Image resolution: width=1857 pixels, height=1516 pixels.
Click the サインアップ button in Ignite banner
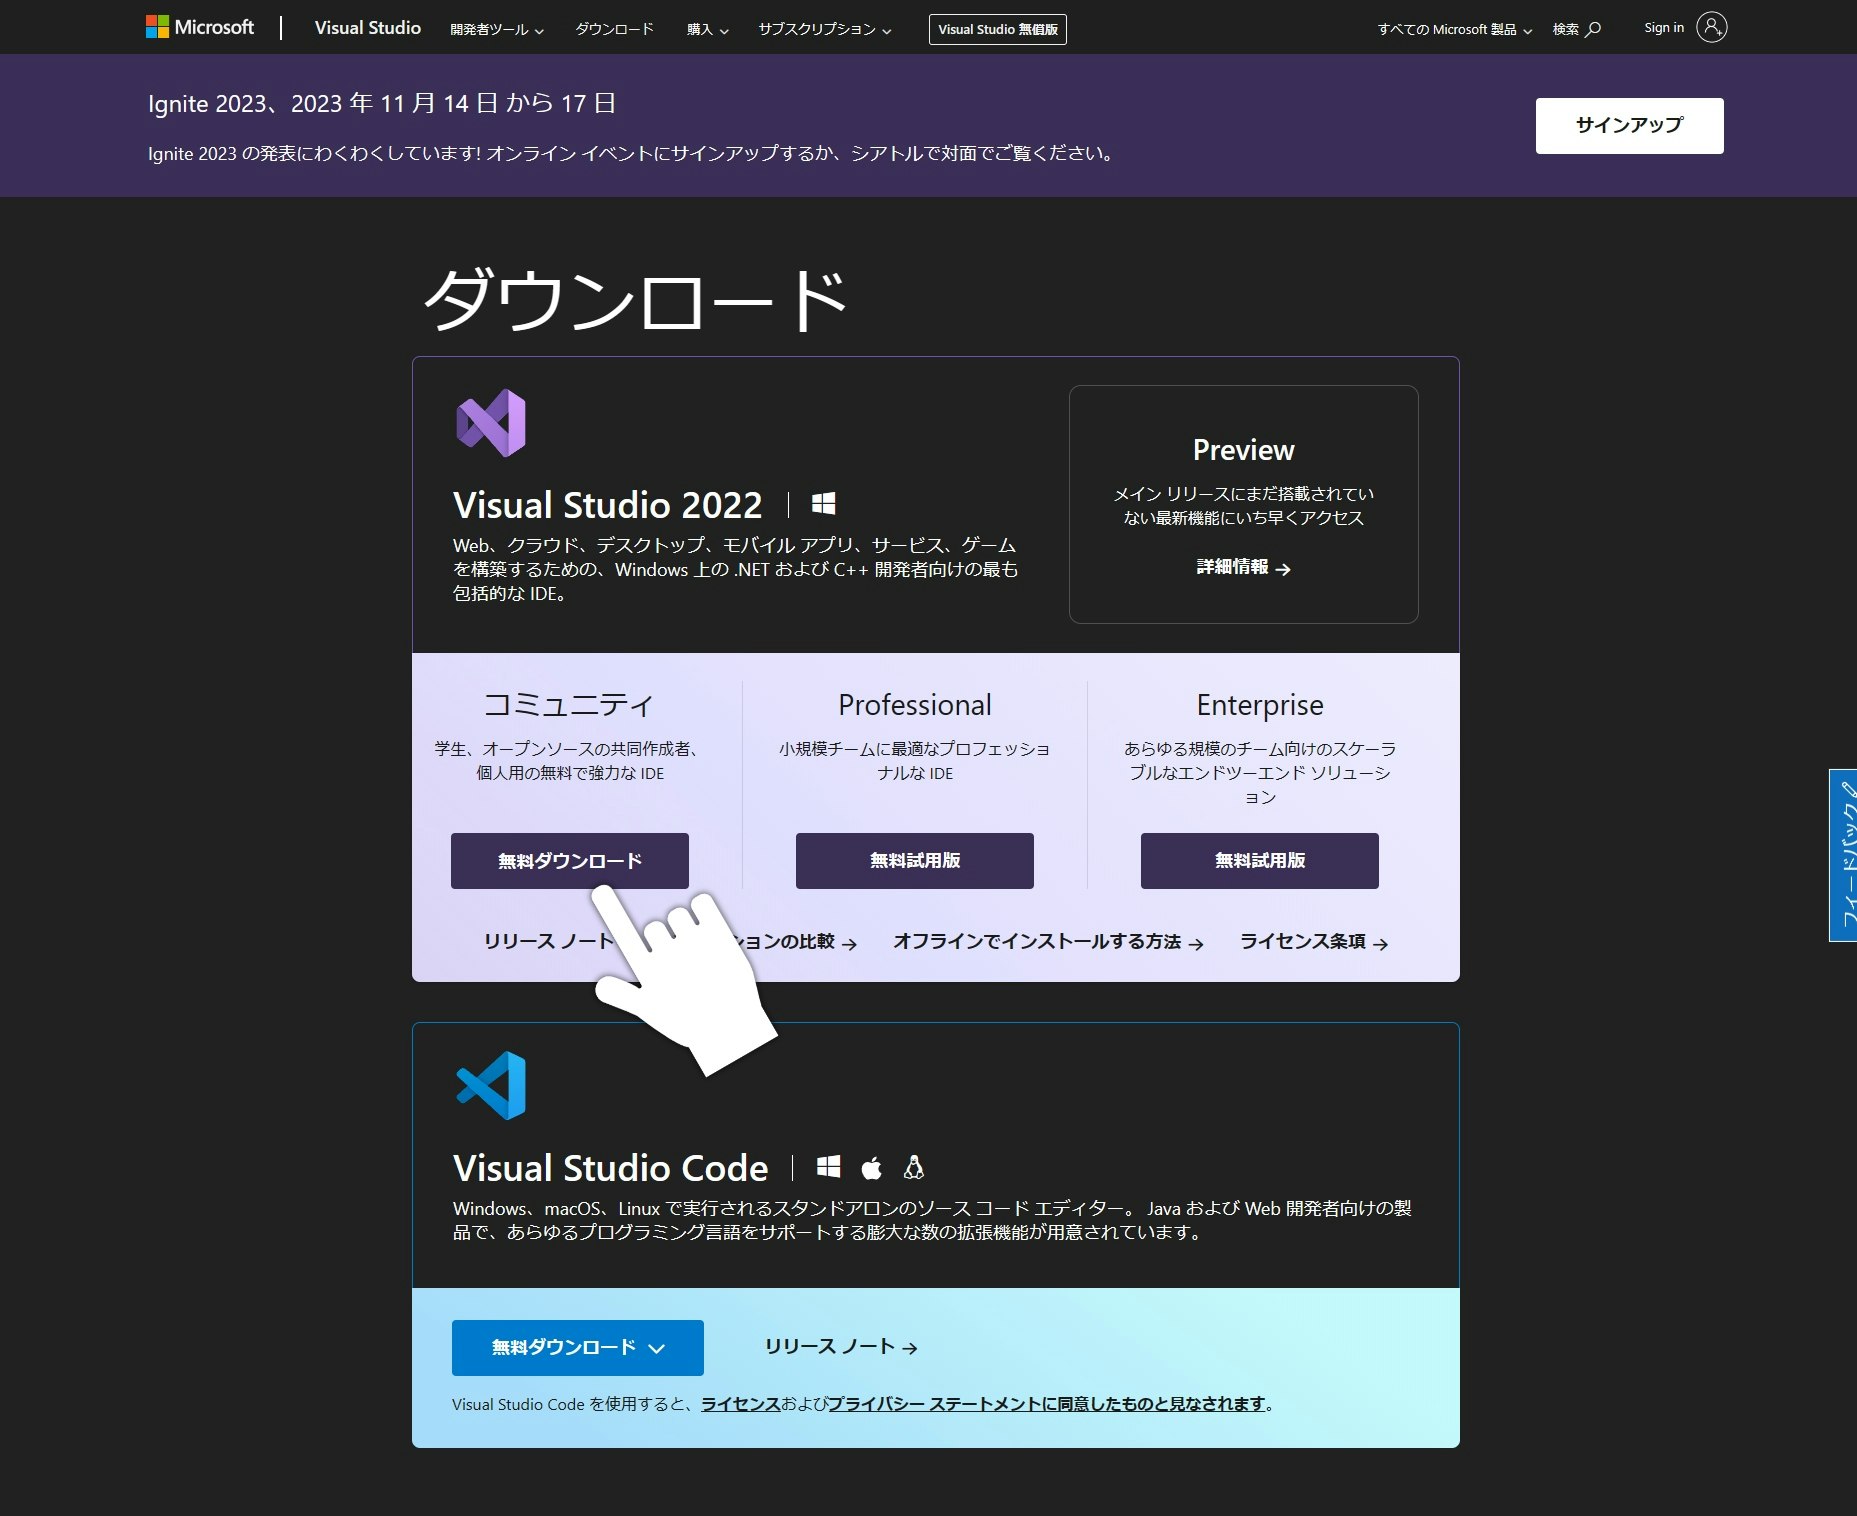click(1630, 125)
